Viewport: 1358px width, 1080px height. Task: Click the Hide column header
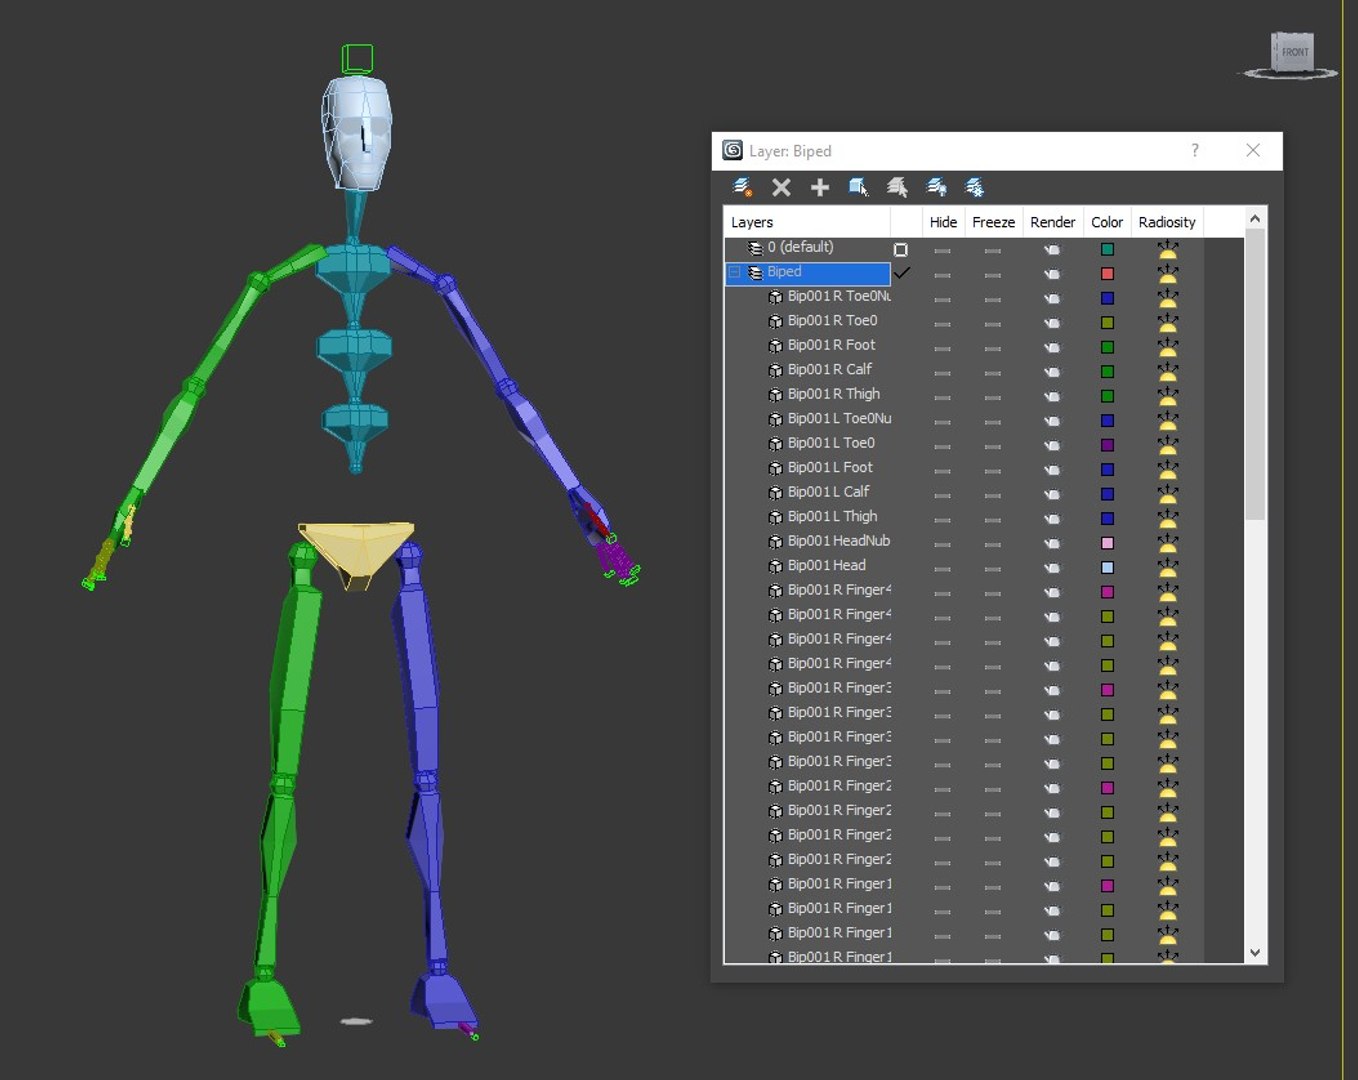click(x=943, y=222)
